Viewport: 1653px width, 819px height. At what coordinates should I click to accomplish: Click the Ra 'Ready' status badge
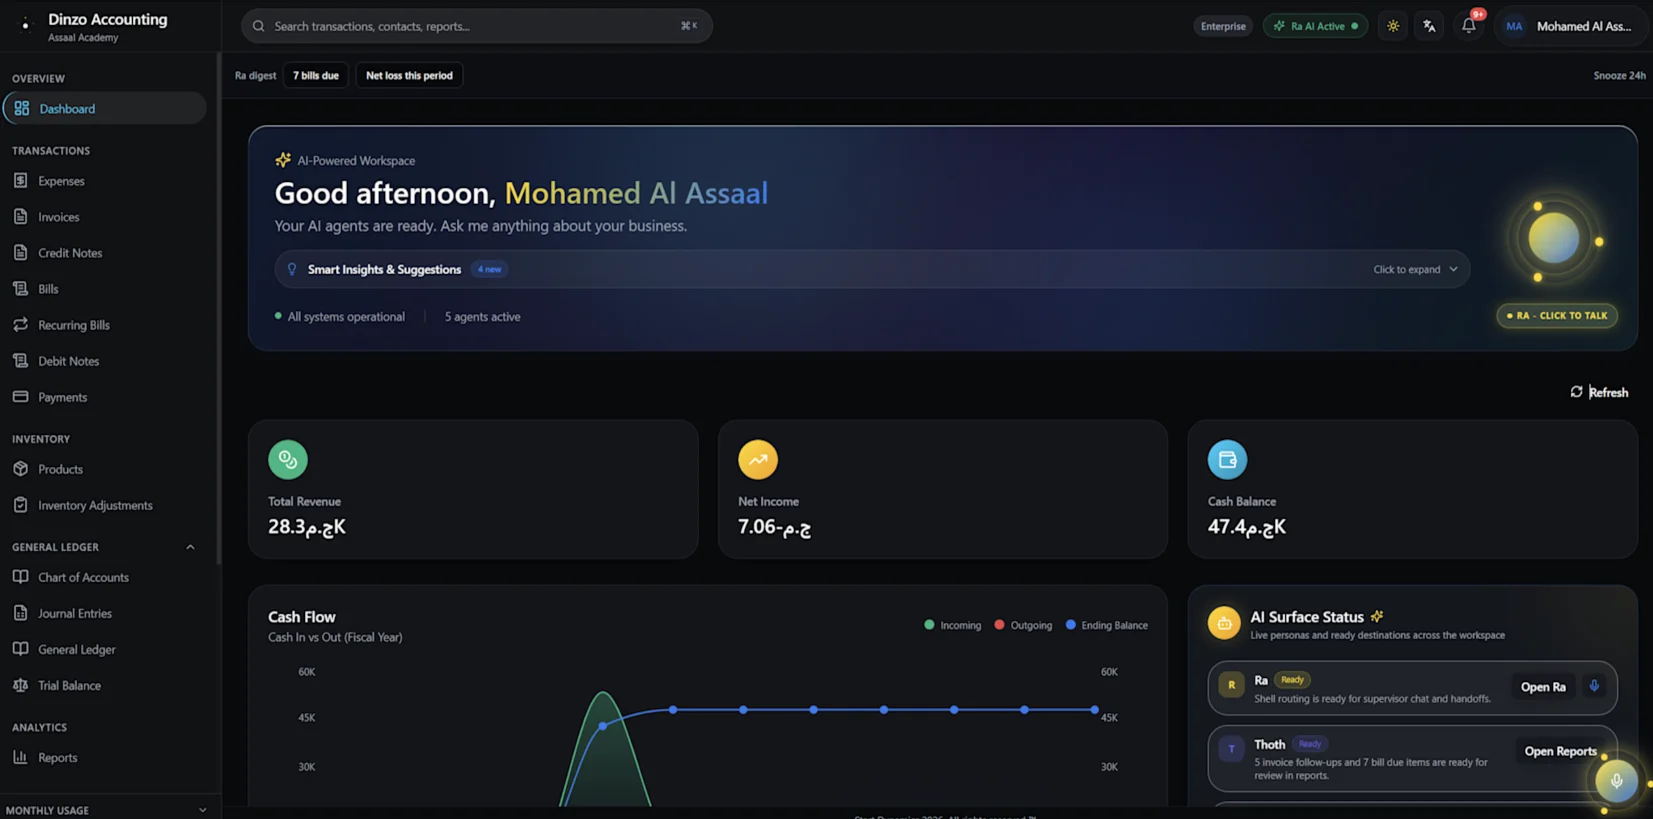pyautogui.click(x=1292, y=680)
